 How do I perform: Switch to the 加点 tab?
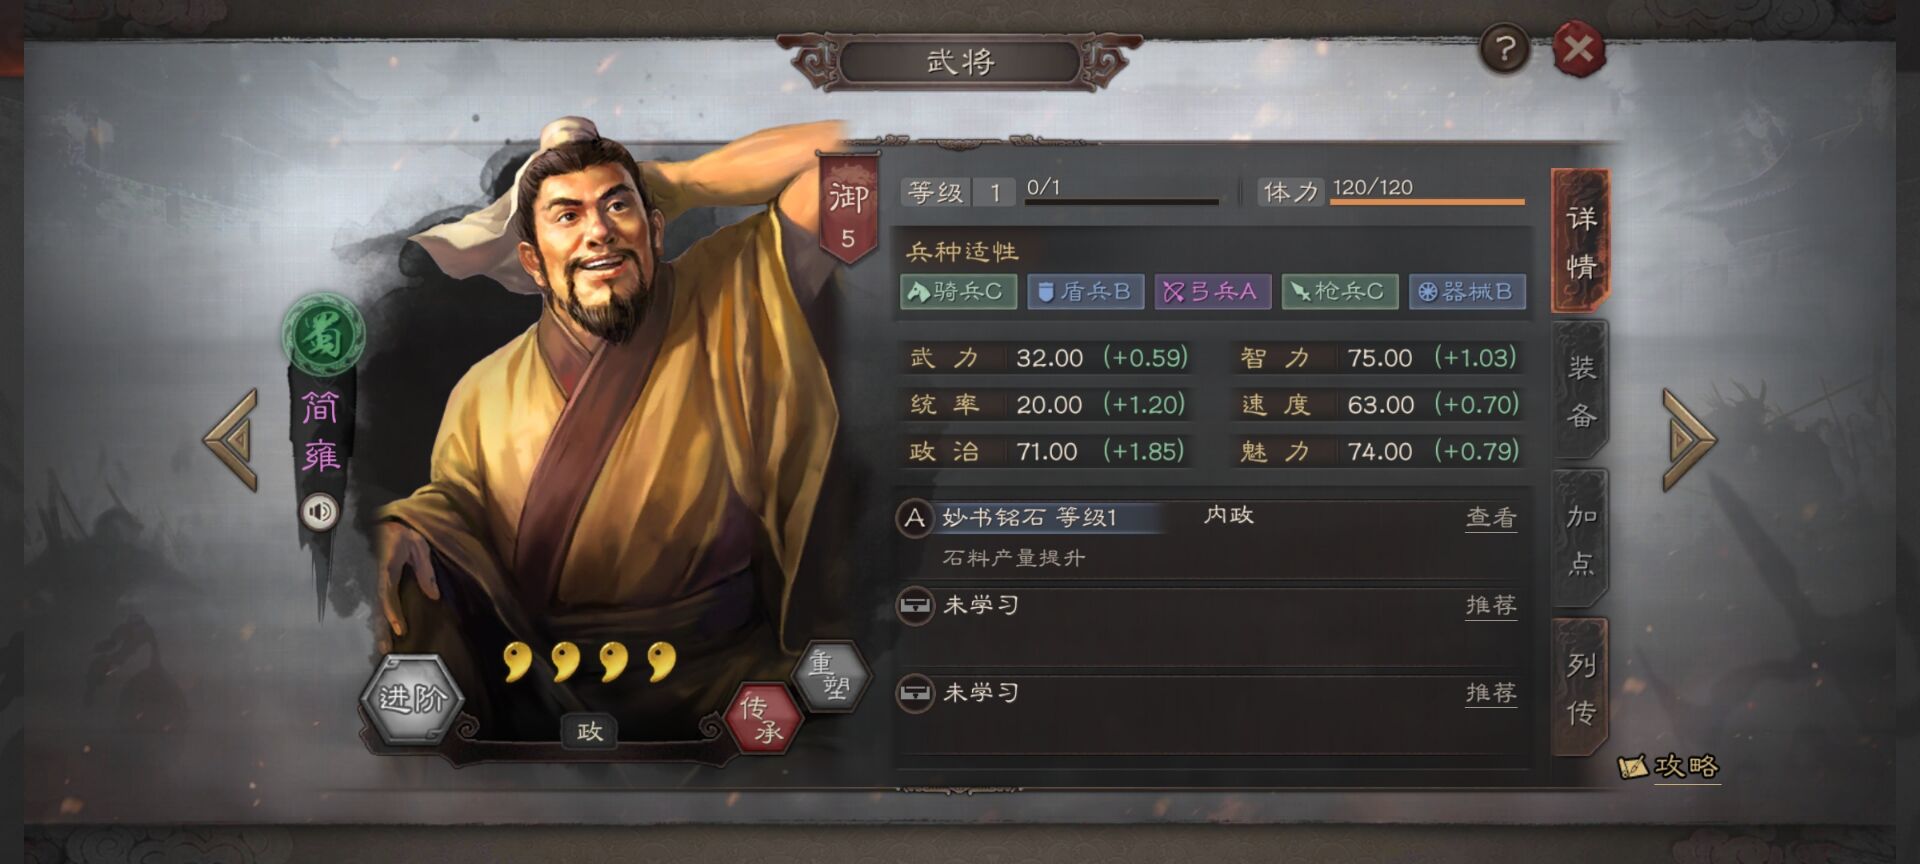pyautogui.click(x=1580, y=540)
